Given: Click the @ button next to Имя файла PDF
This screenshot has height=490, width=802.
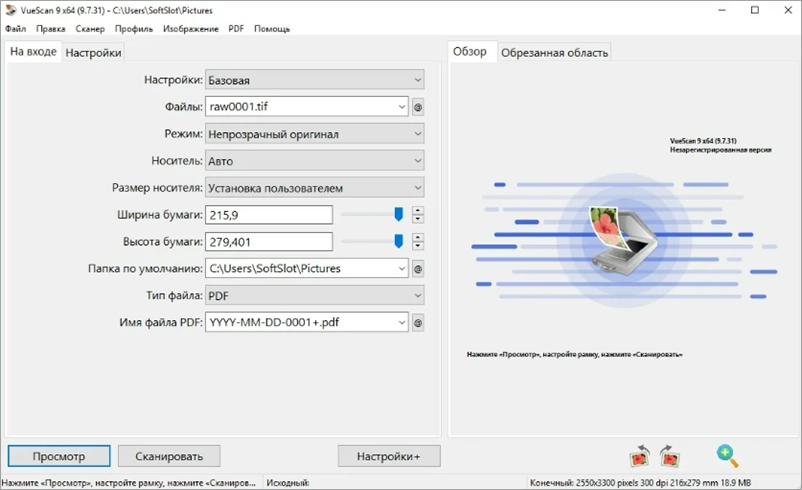Looking at the screenshot, I should [x=418, y=323].
